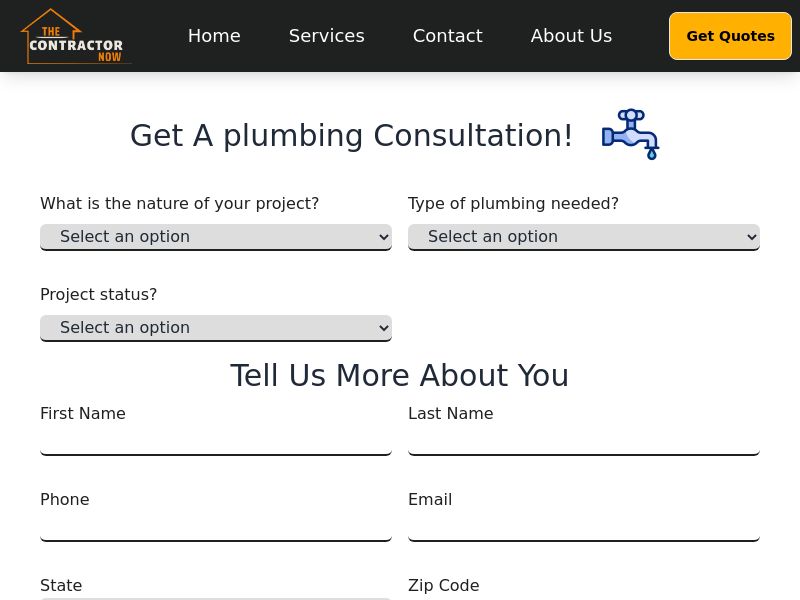The height and width of the screenshot is (600, 800).
Task: Open the project nature dropdown
Action: 216,236
